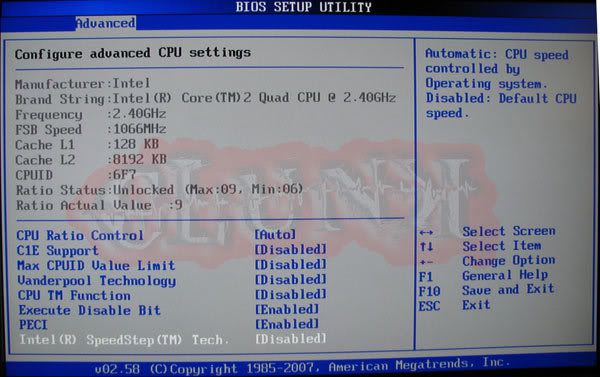
Task: Toggle PECI [Enabled] value
Action: click(x=287, y=324)
